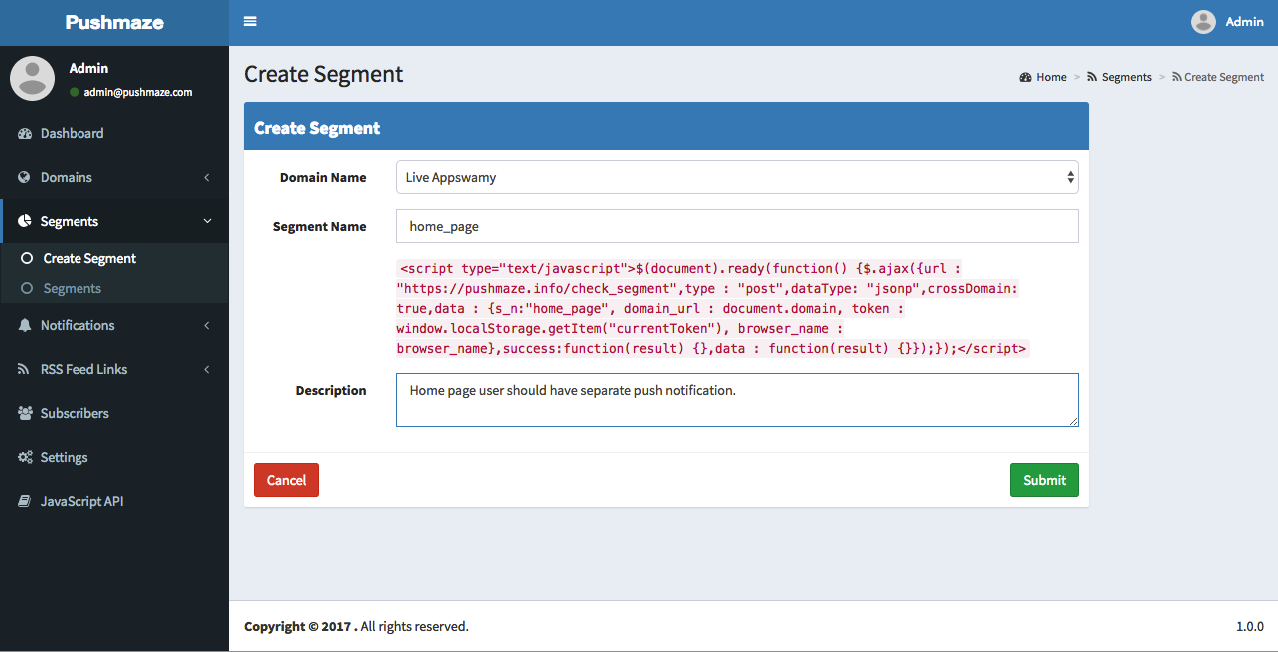This screenshot has height=652, width=1278.
Task: Click the Create Segment page heading
Action: pos(324,74)
